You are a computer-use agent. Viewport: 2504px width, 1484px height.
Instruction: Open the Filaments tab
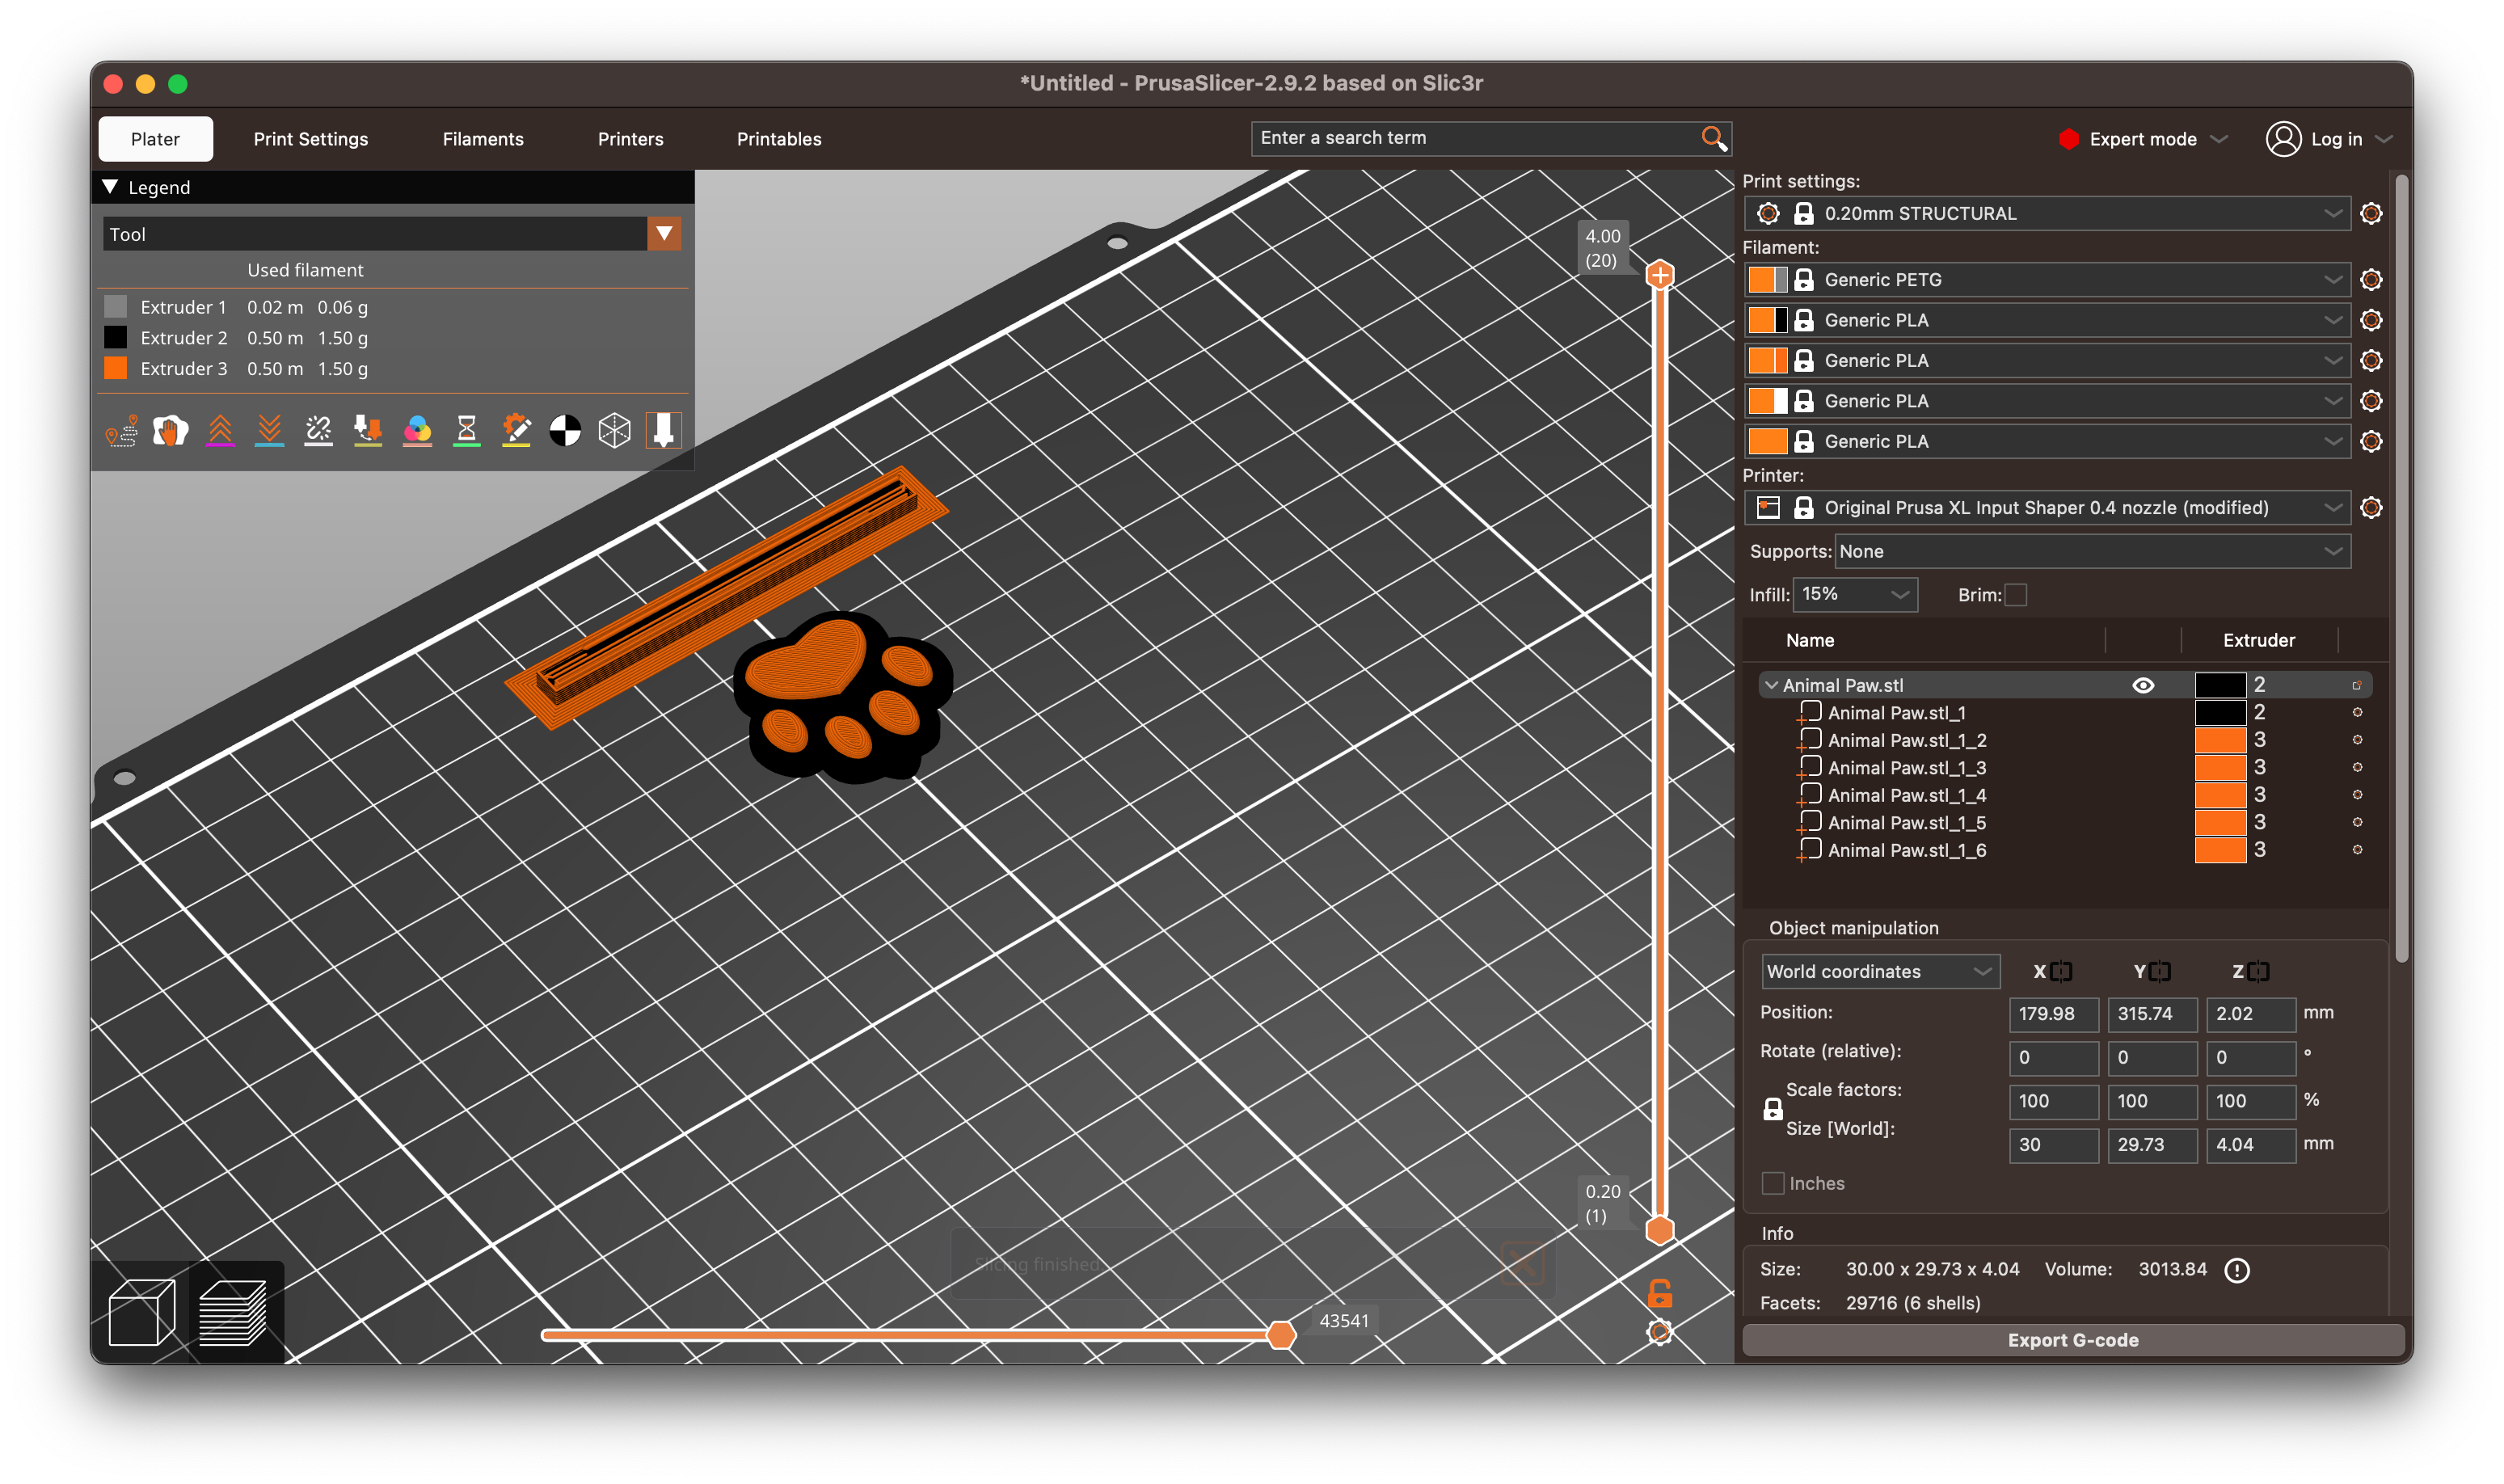(x=483, y=139)
